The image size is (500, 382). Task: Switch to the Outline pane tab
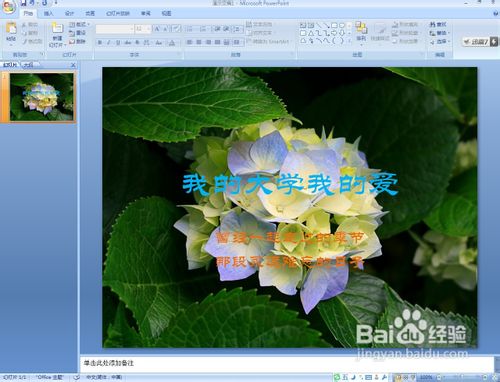point(29,65)
